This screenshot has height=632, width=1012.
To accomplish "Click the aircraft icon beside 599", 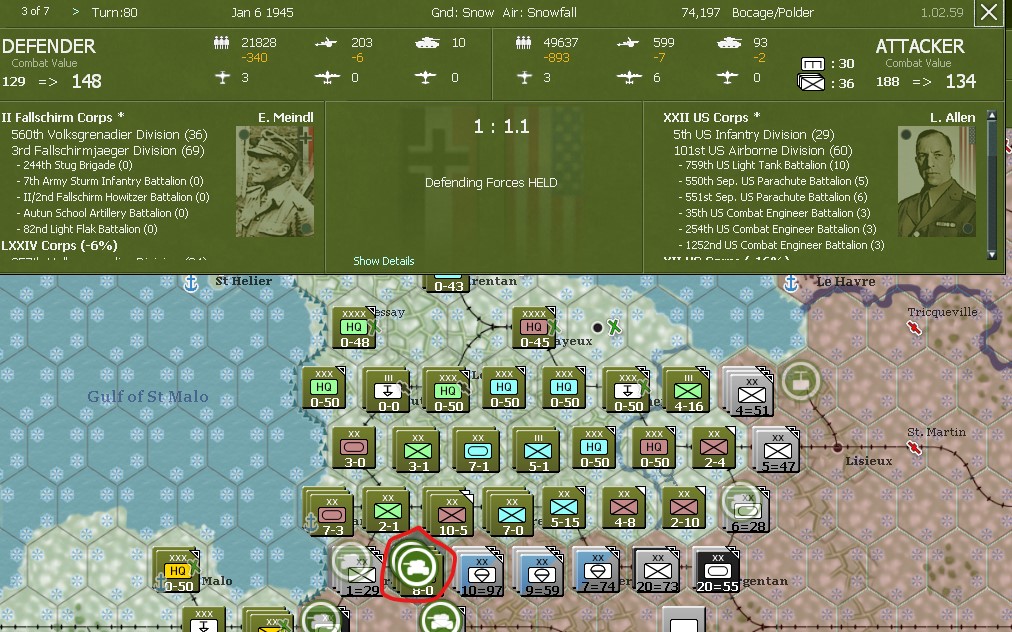I will [630, 43].
